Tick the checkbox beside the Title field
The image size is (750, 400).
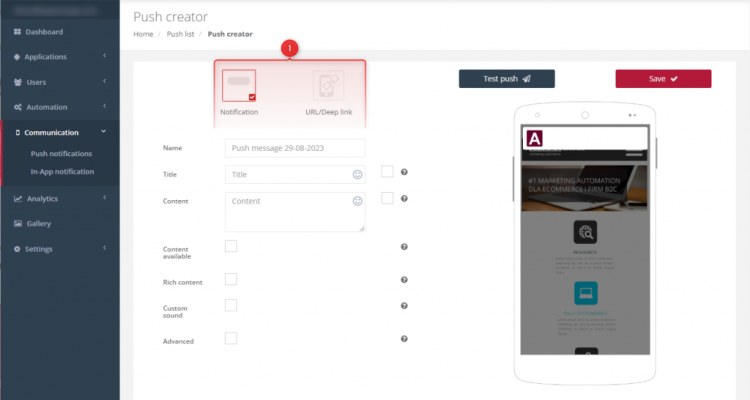pyautogui.click(x=387, y=171)
